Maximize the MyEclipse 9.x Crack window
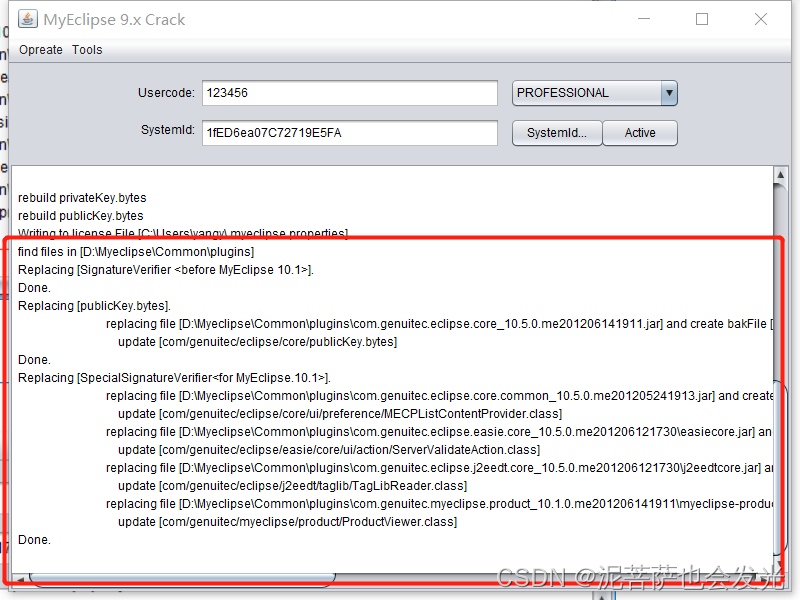The image size is (800, 600). [702, 19]
